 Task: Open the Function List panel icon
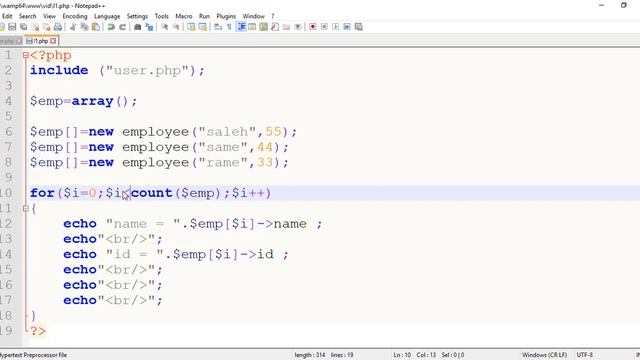click(x=275, y=27)
